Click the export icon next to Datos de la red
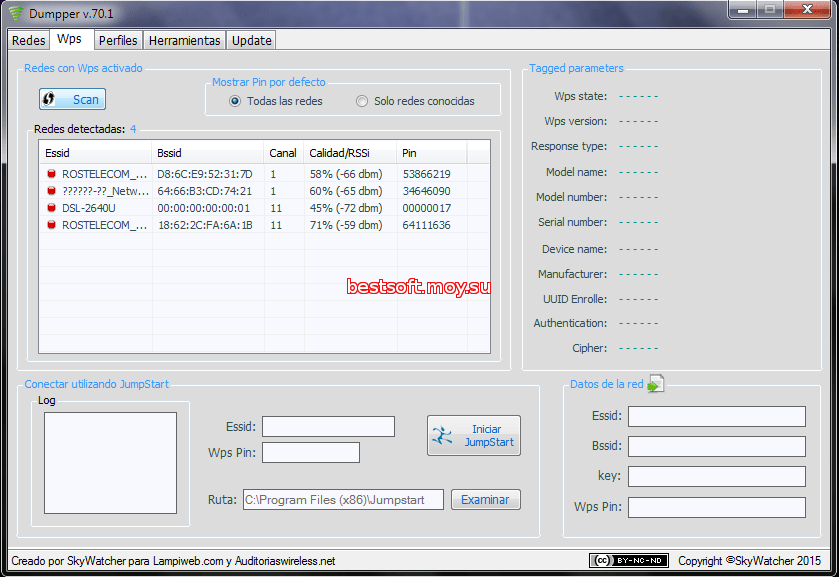839x577 pixels. pos(655,383)
